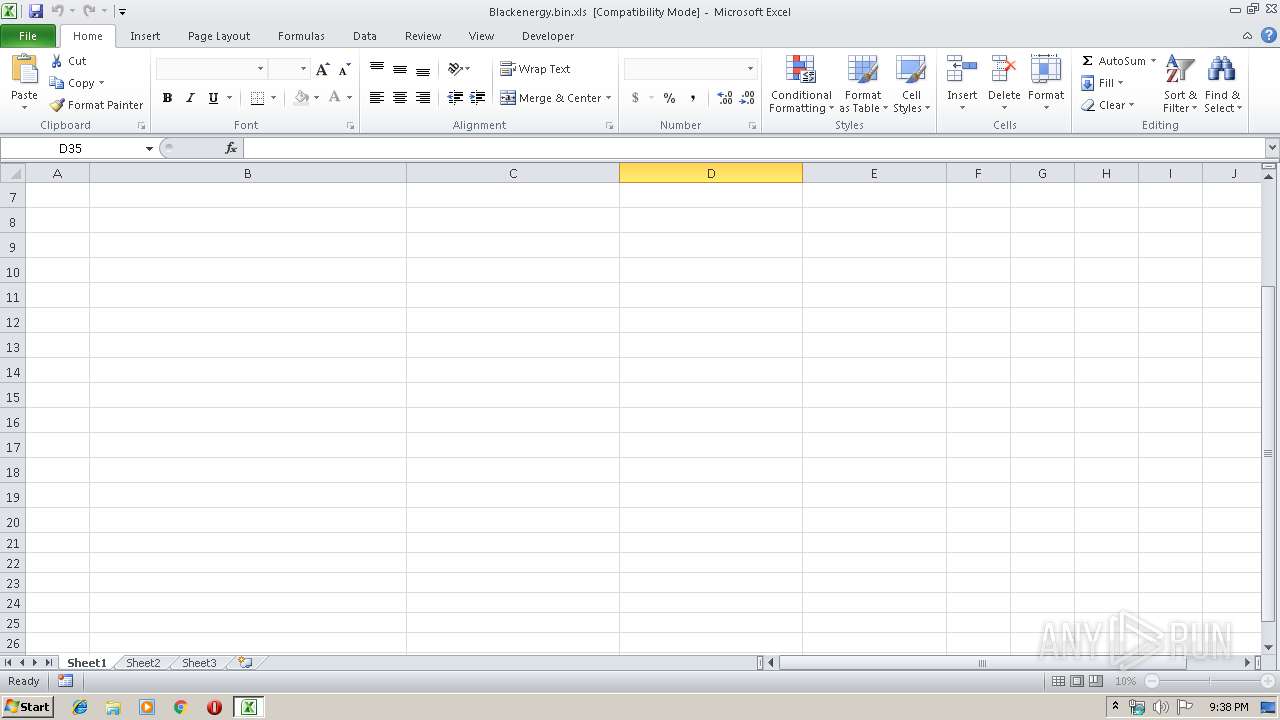Image resolution: width=1280 pixels, height=720 pixels.
Task: Click inside the formula bar
Action: click(x=754, y=148)
